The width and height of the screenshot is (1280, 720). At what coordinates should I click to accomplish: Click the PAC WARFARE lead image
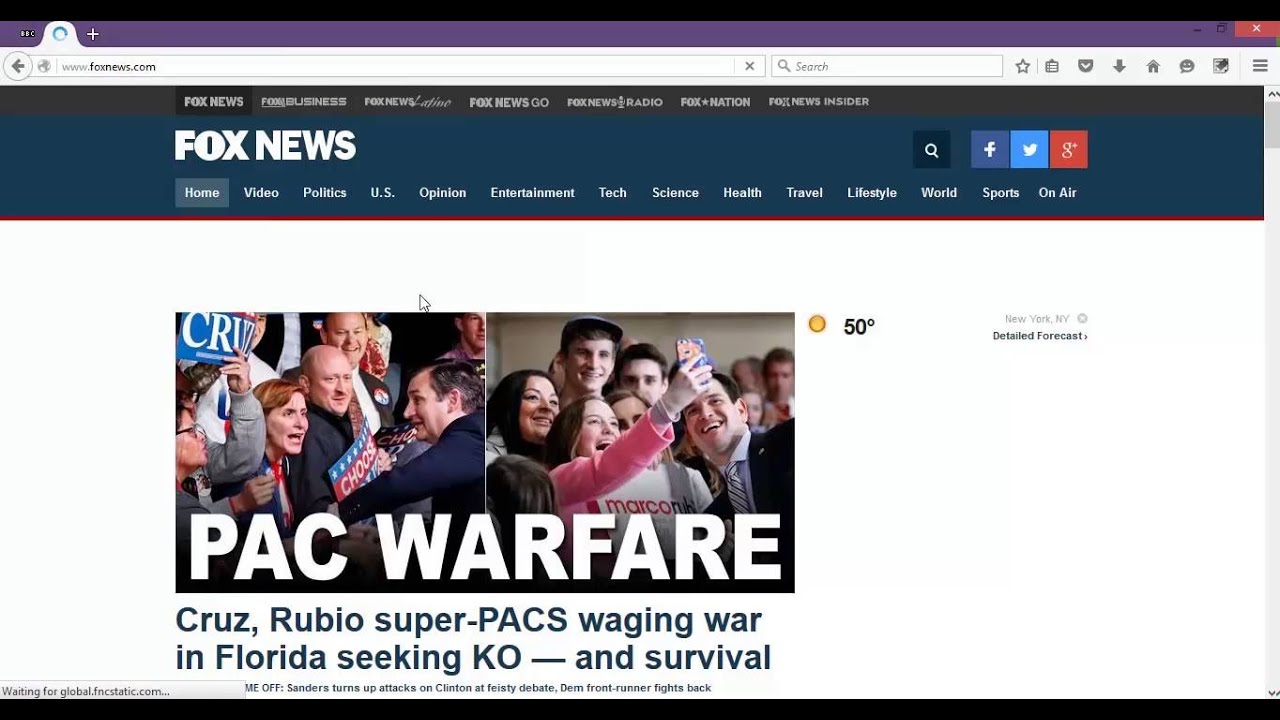coord(485,453)
